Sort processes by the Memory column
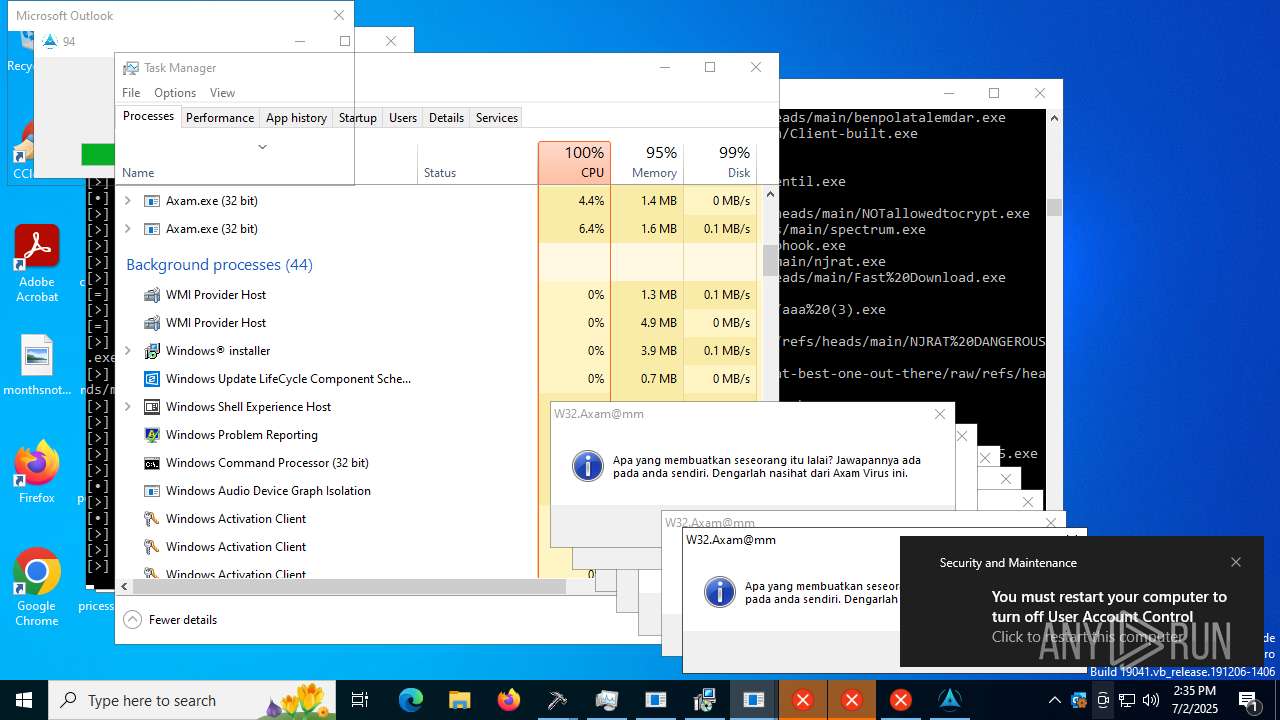 [647, 163]
